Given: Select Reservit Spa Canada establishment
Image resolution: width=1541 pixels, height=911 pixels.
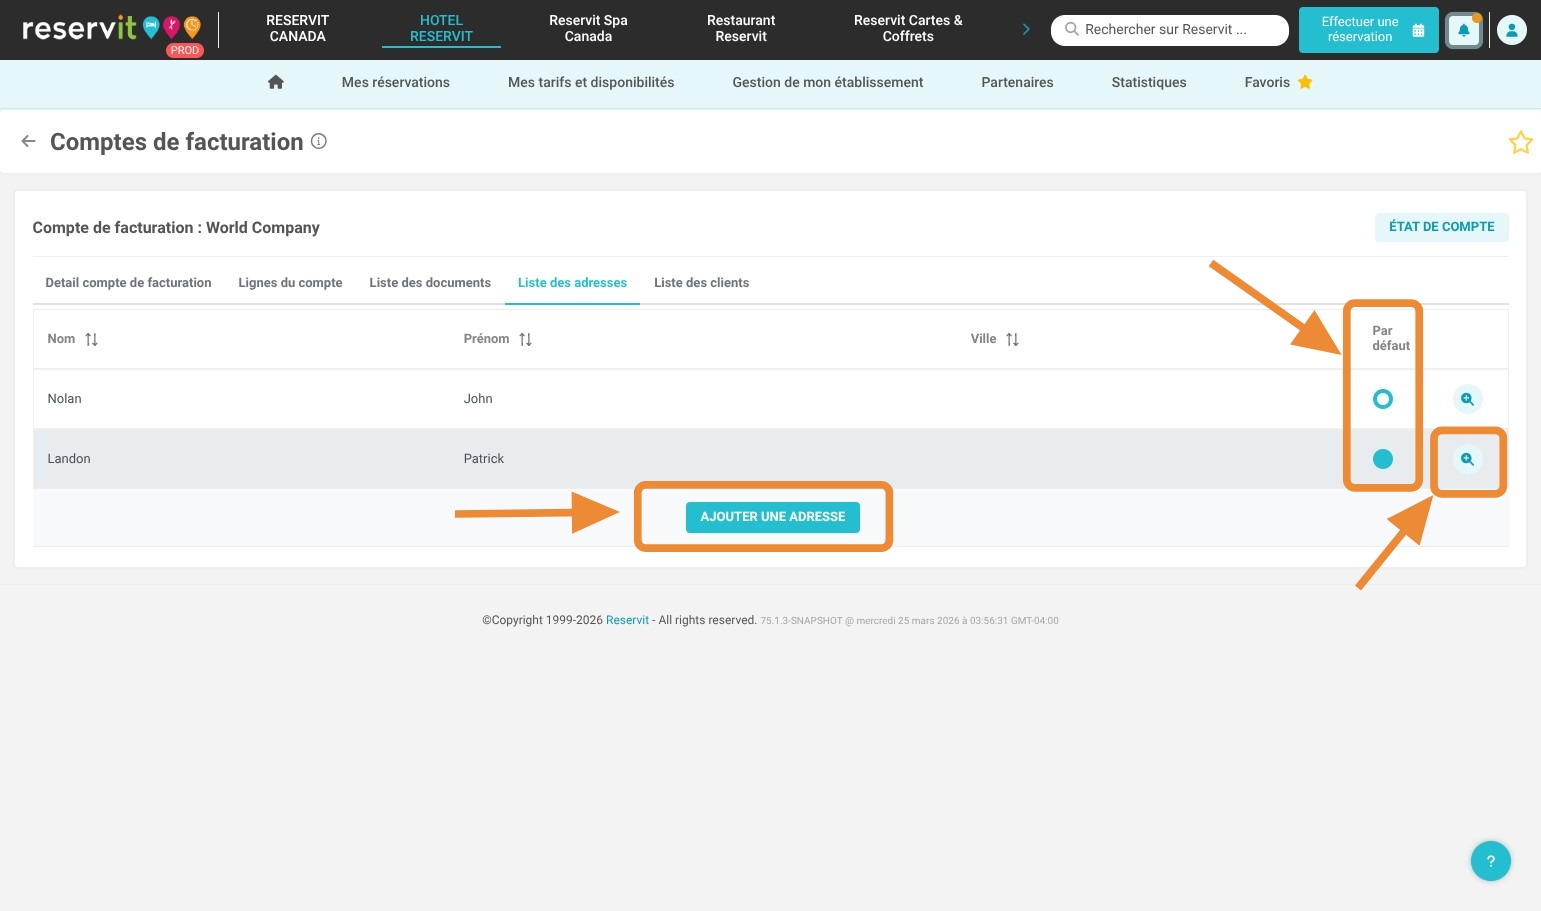Looking at the screenshot, I should coord(588,28).
